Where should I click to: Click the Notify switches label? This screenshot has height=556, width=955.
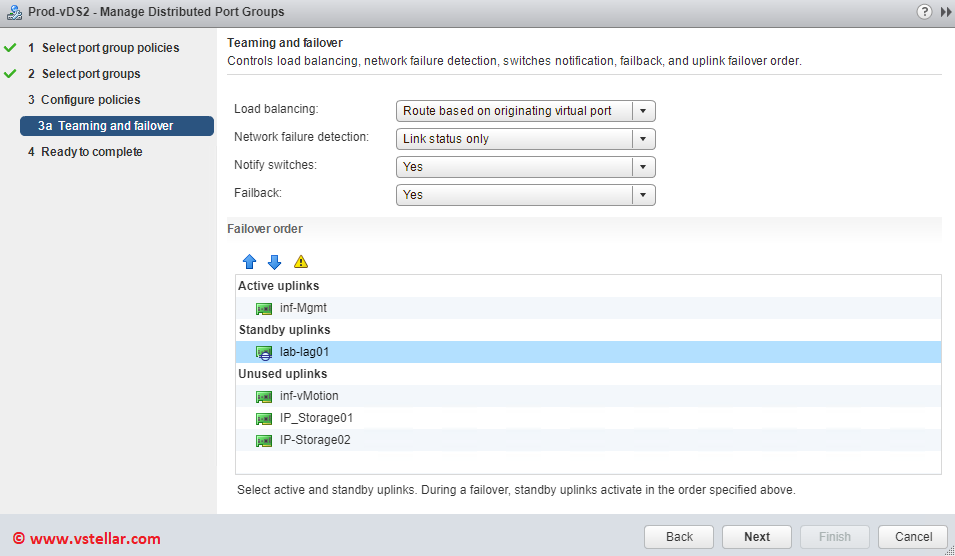point(275,165)
